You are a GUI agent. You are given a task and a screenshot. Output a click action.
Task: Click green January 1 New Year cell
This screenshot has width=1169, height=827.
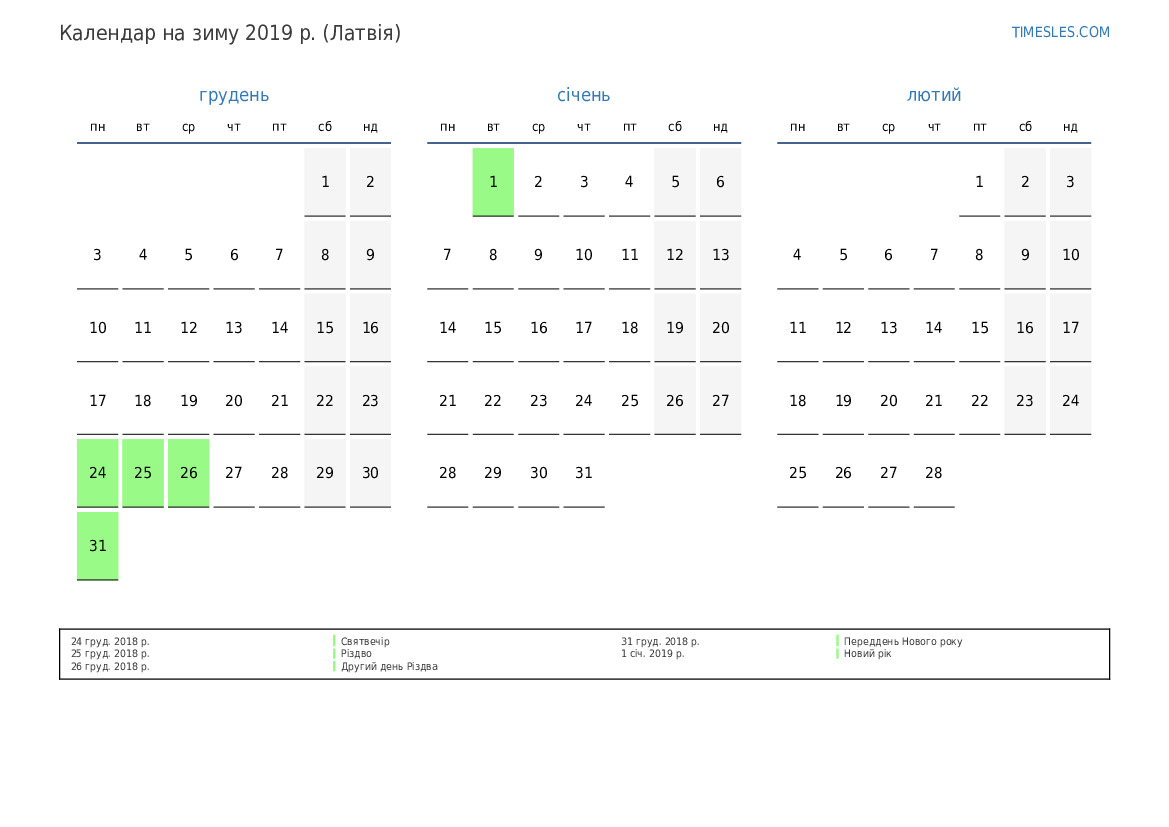point(493,182)
